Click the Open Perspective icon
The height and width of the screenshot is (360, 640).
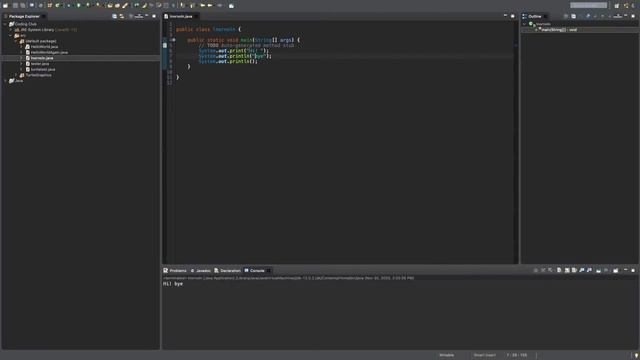pos(617,5)
